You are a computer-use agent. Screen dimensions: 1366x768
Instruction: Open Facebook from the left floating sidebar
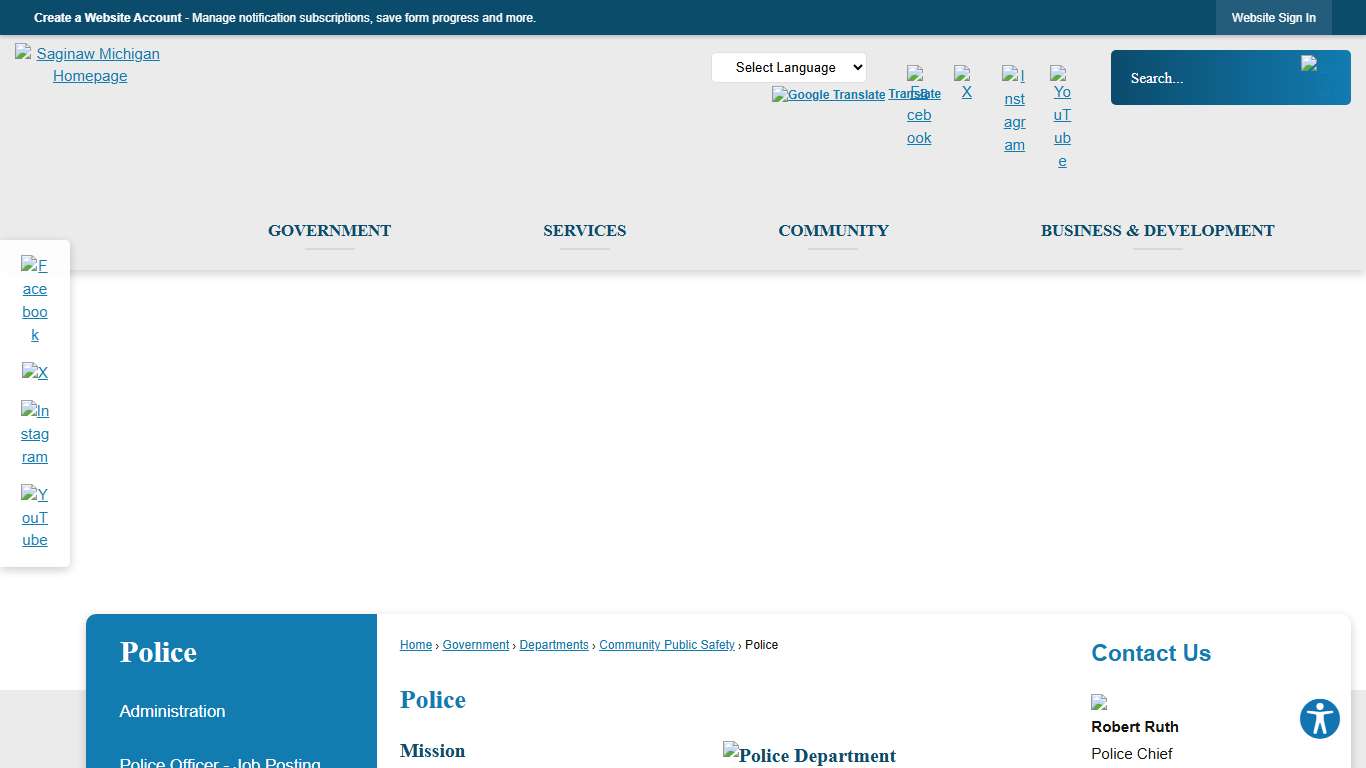(x=35, y=299)
